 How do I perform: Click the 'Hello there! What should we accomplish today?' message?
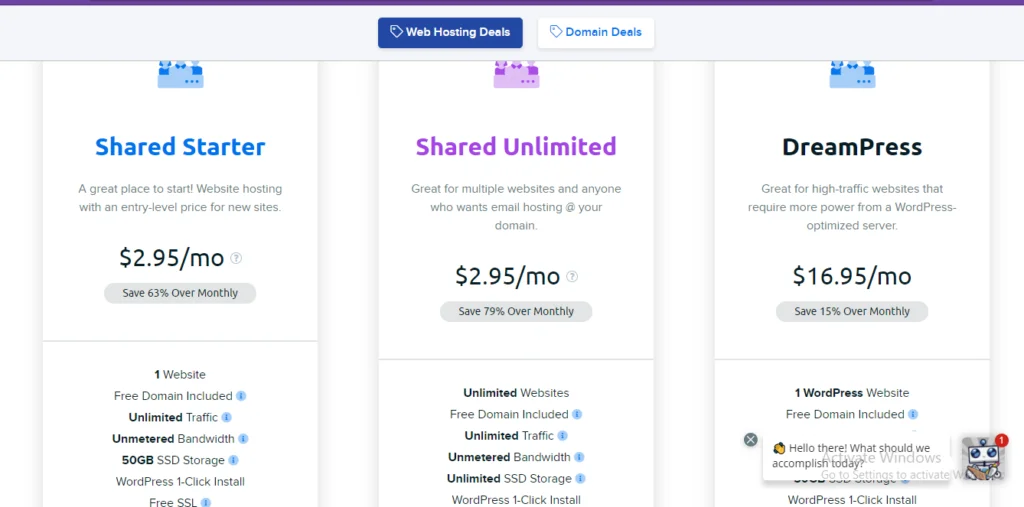point(857,456)
